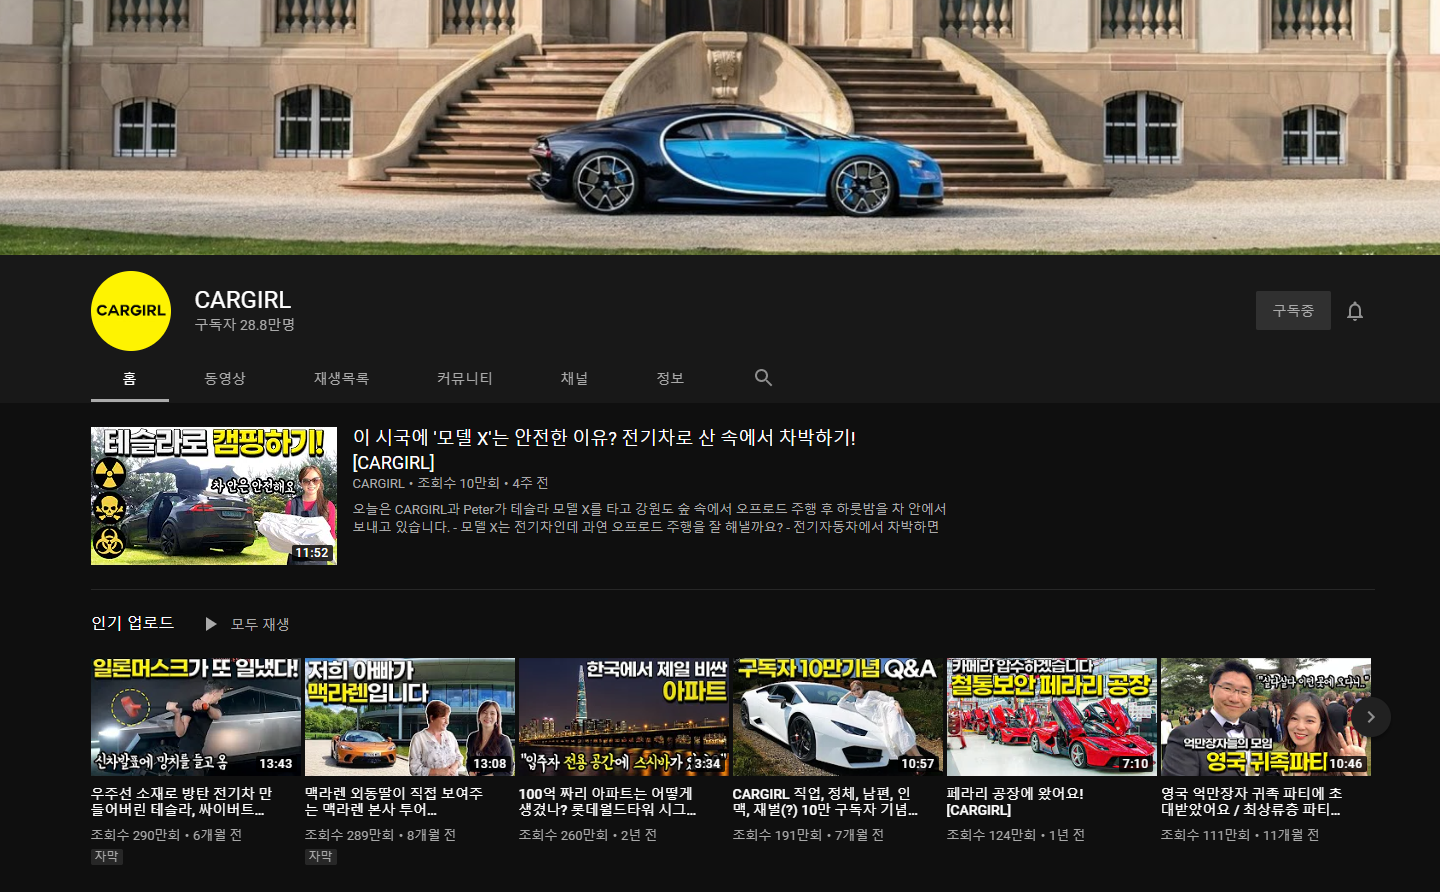Click 조회수 111만회 · 11개월 전 text
The image size is (1440, 892).
[x=1240, y=835]
